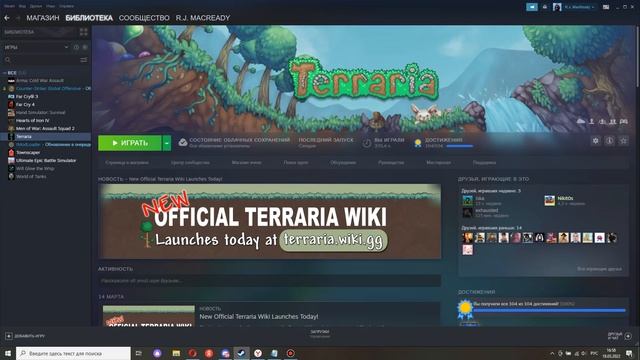Click the add game plus icon
This screenshot has height=360, width=640.
pos(9,336)
